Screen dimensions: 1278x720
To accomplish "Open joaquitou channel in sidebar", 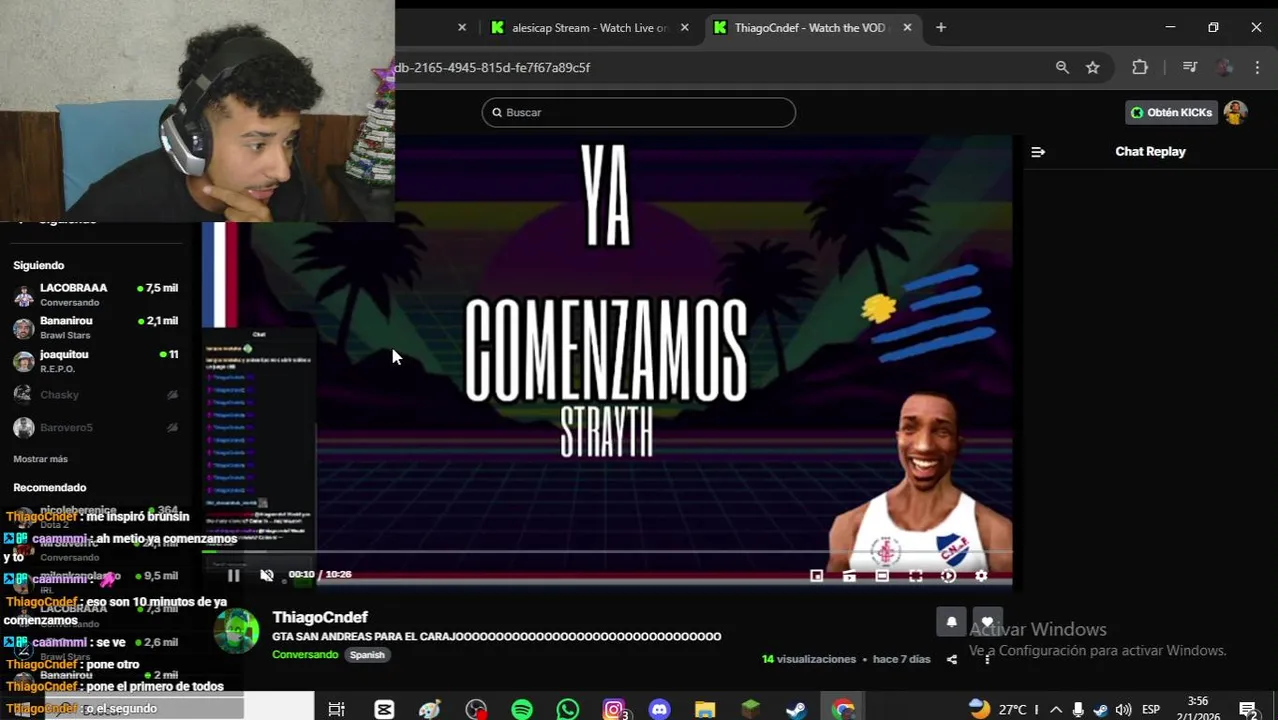I will coord(96,361).
